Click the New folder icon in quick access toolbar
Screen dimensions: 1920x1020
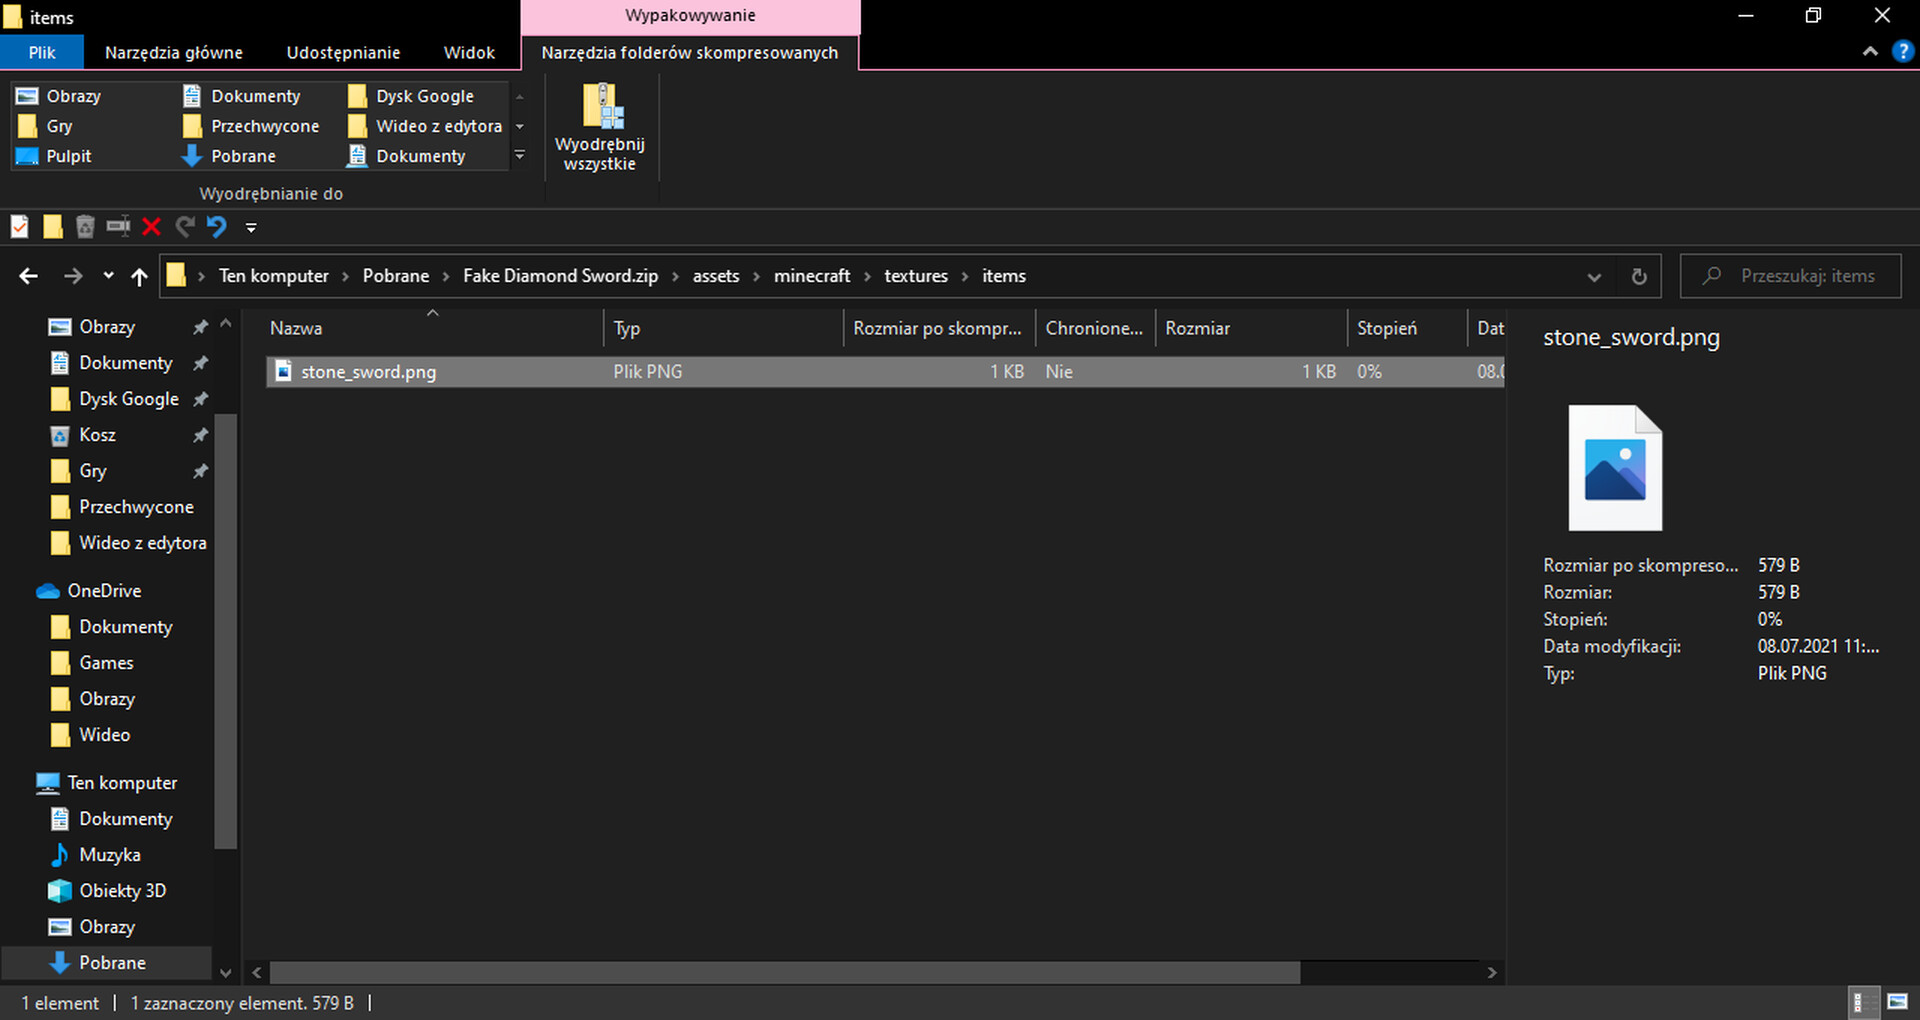(53, 227)
